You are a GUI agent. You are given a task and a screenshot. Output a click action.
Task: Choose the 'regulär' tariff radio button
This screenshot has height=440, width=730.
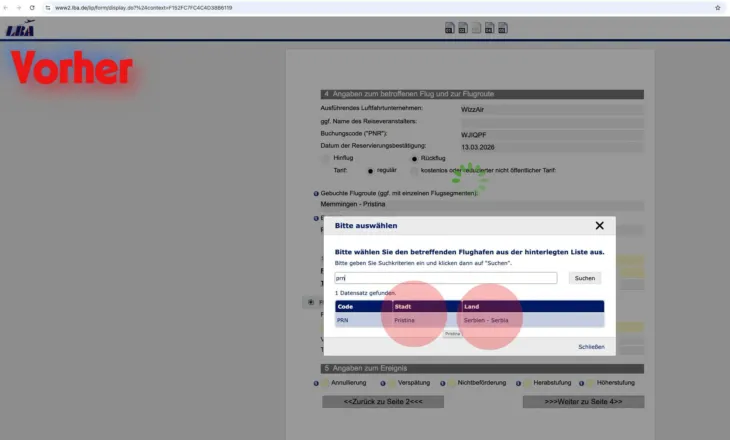370,171
